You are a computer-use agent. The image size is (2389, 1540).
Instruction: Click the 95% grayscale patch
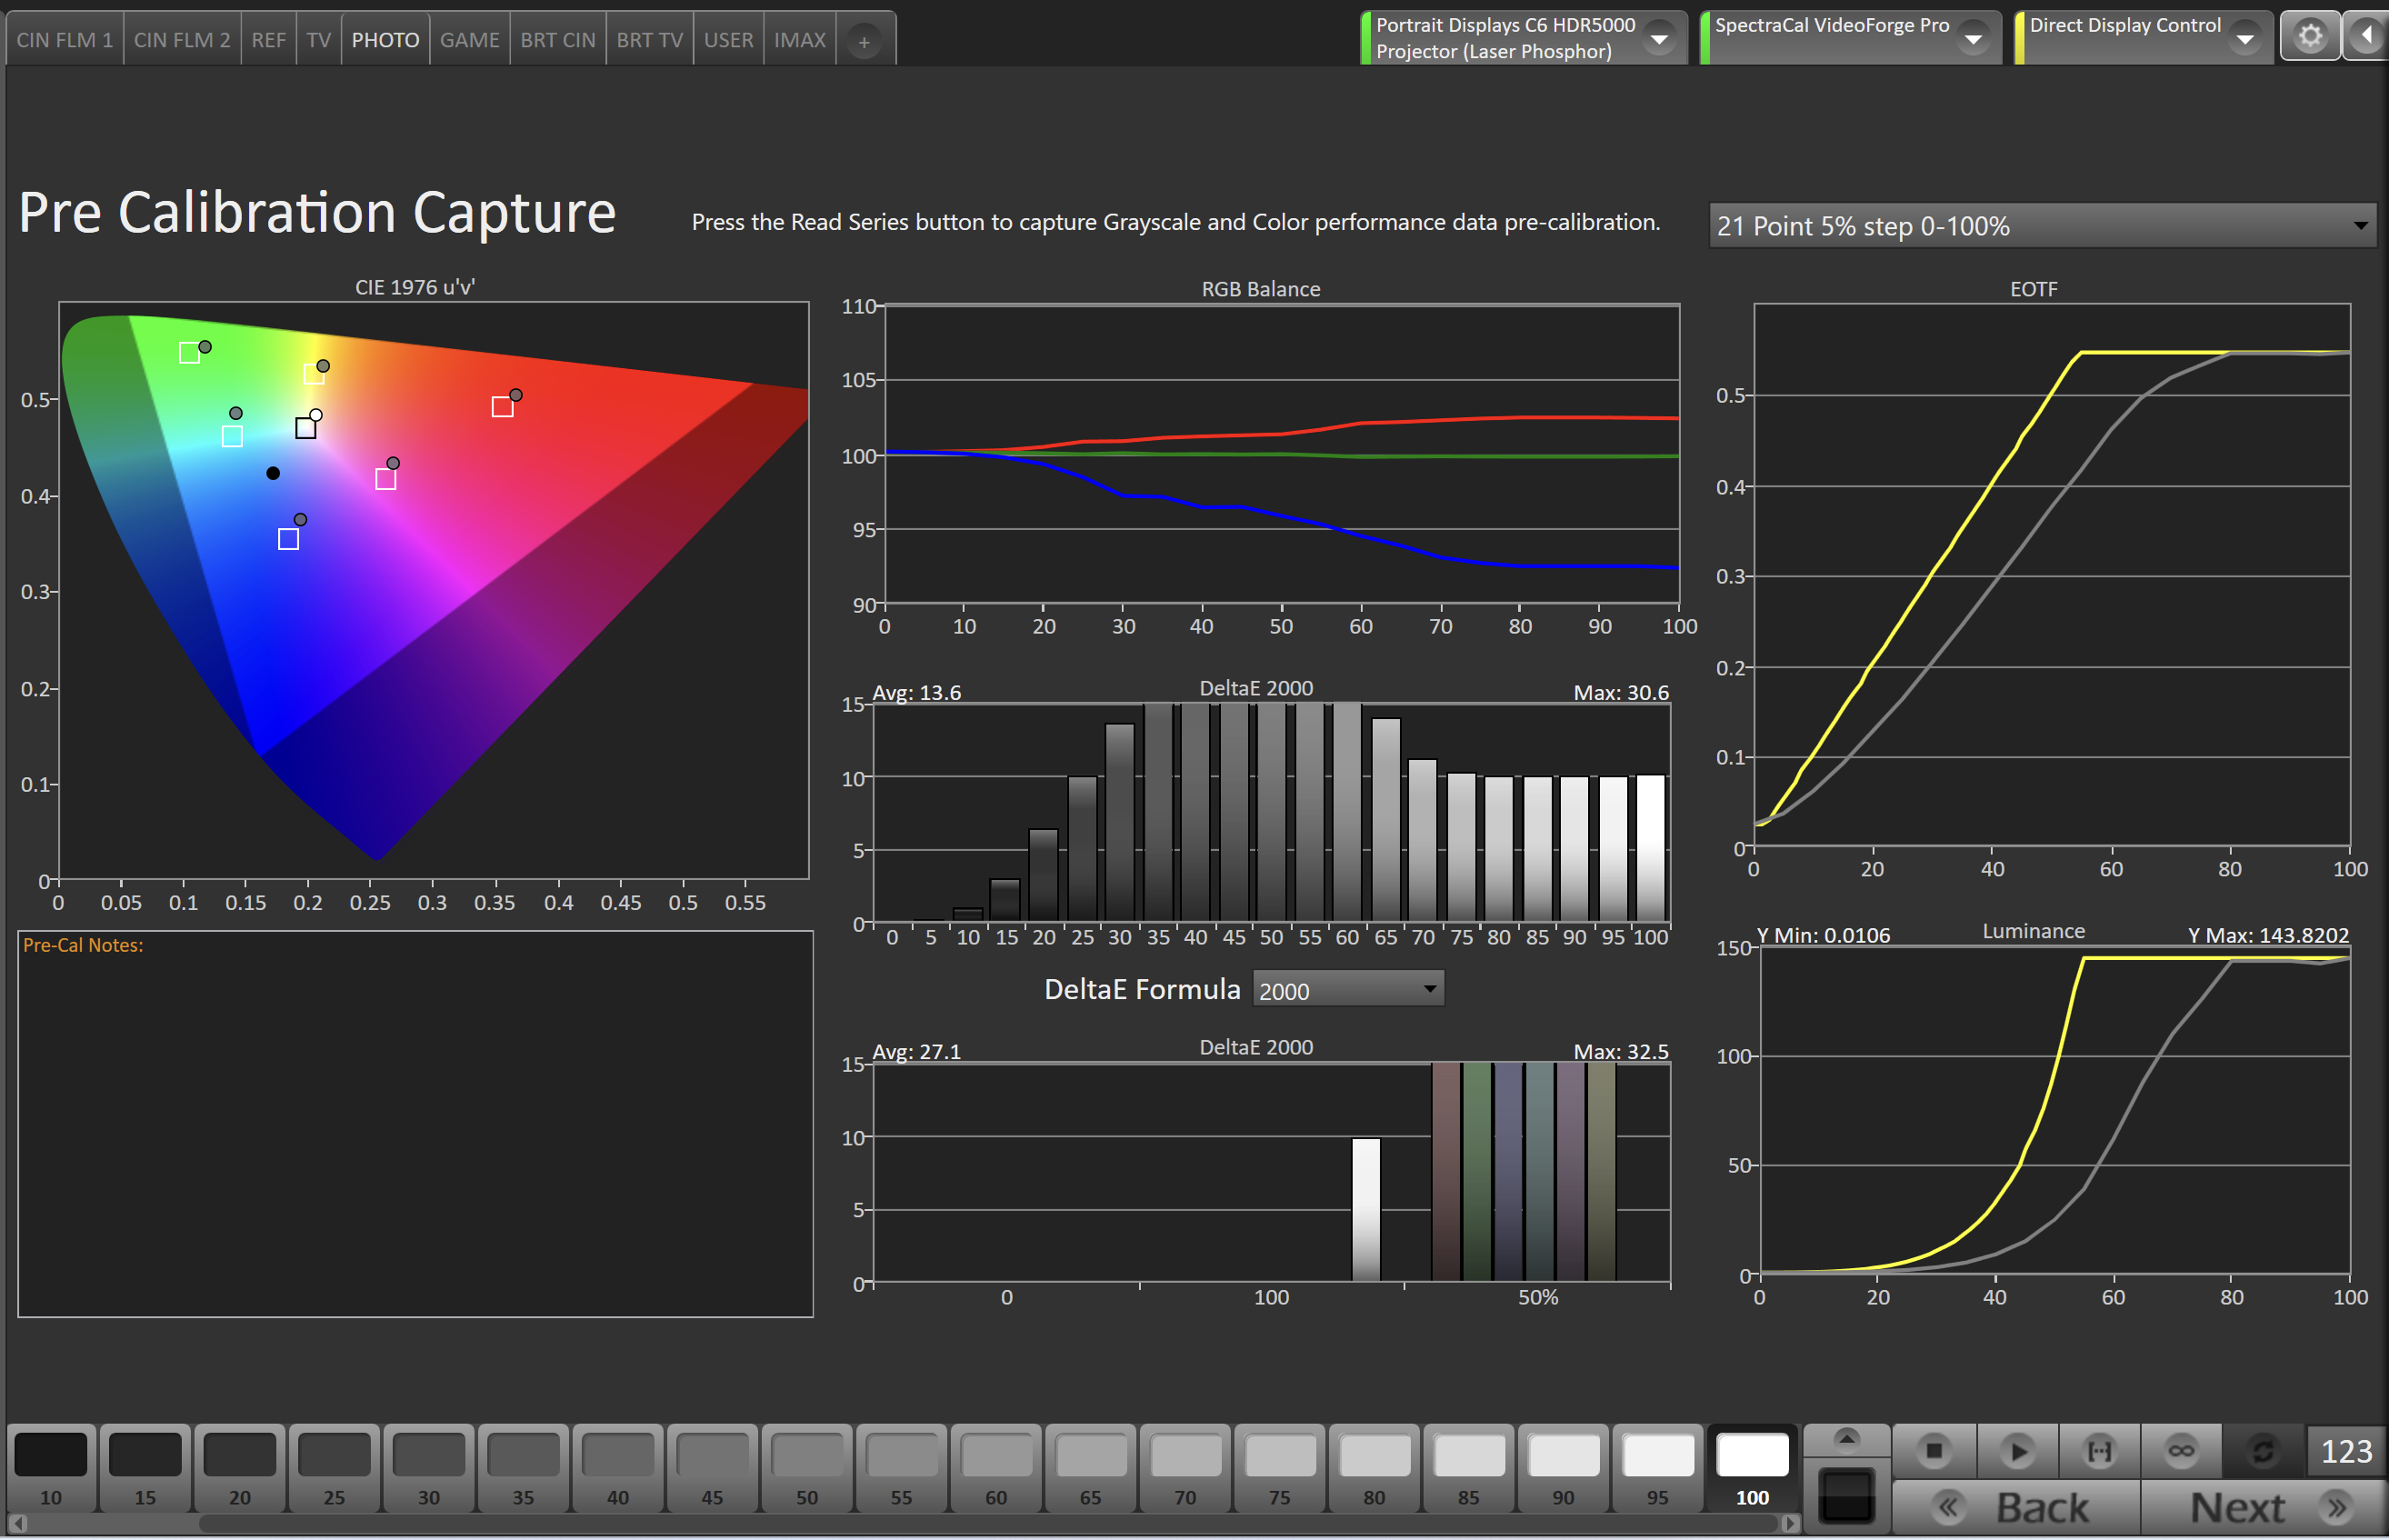[1658, 1468]
